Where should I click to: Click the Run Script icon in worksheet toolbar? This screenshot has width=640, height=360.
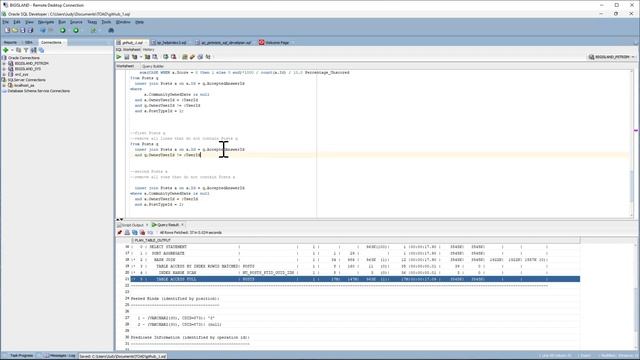click(x=127, y=57)
